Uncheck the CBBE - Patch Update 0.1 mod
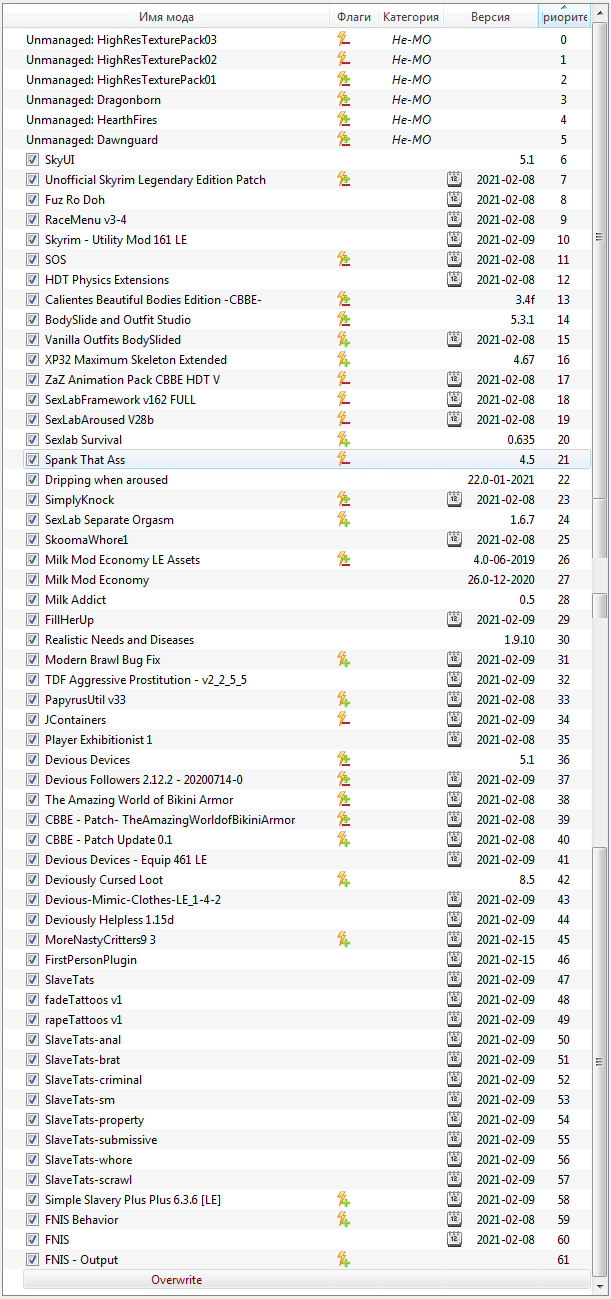Image resolution: width=611 pixels, height=1299 pixels. pyautogui.click(x=33, y=840)
